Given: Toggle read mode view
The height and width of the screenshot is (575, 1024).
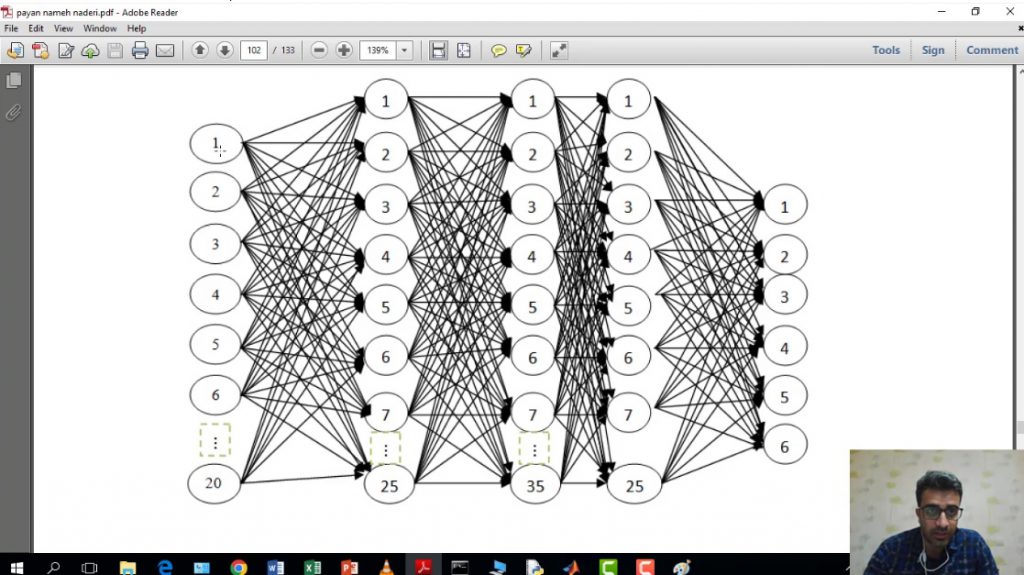Looking at the screenshot, I should click(x=559, y=50).
